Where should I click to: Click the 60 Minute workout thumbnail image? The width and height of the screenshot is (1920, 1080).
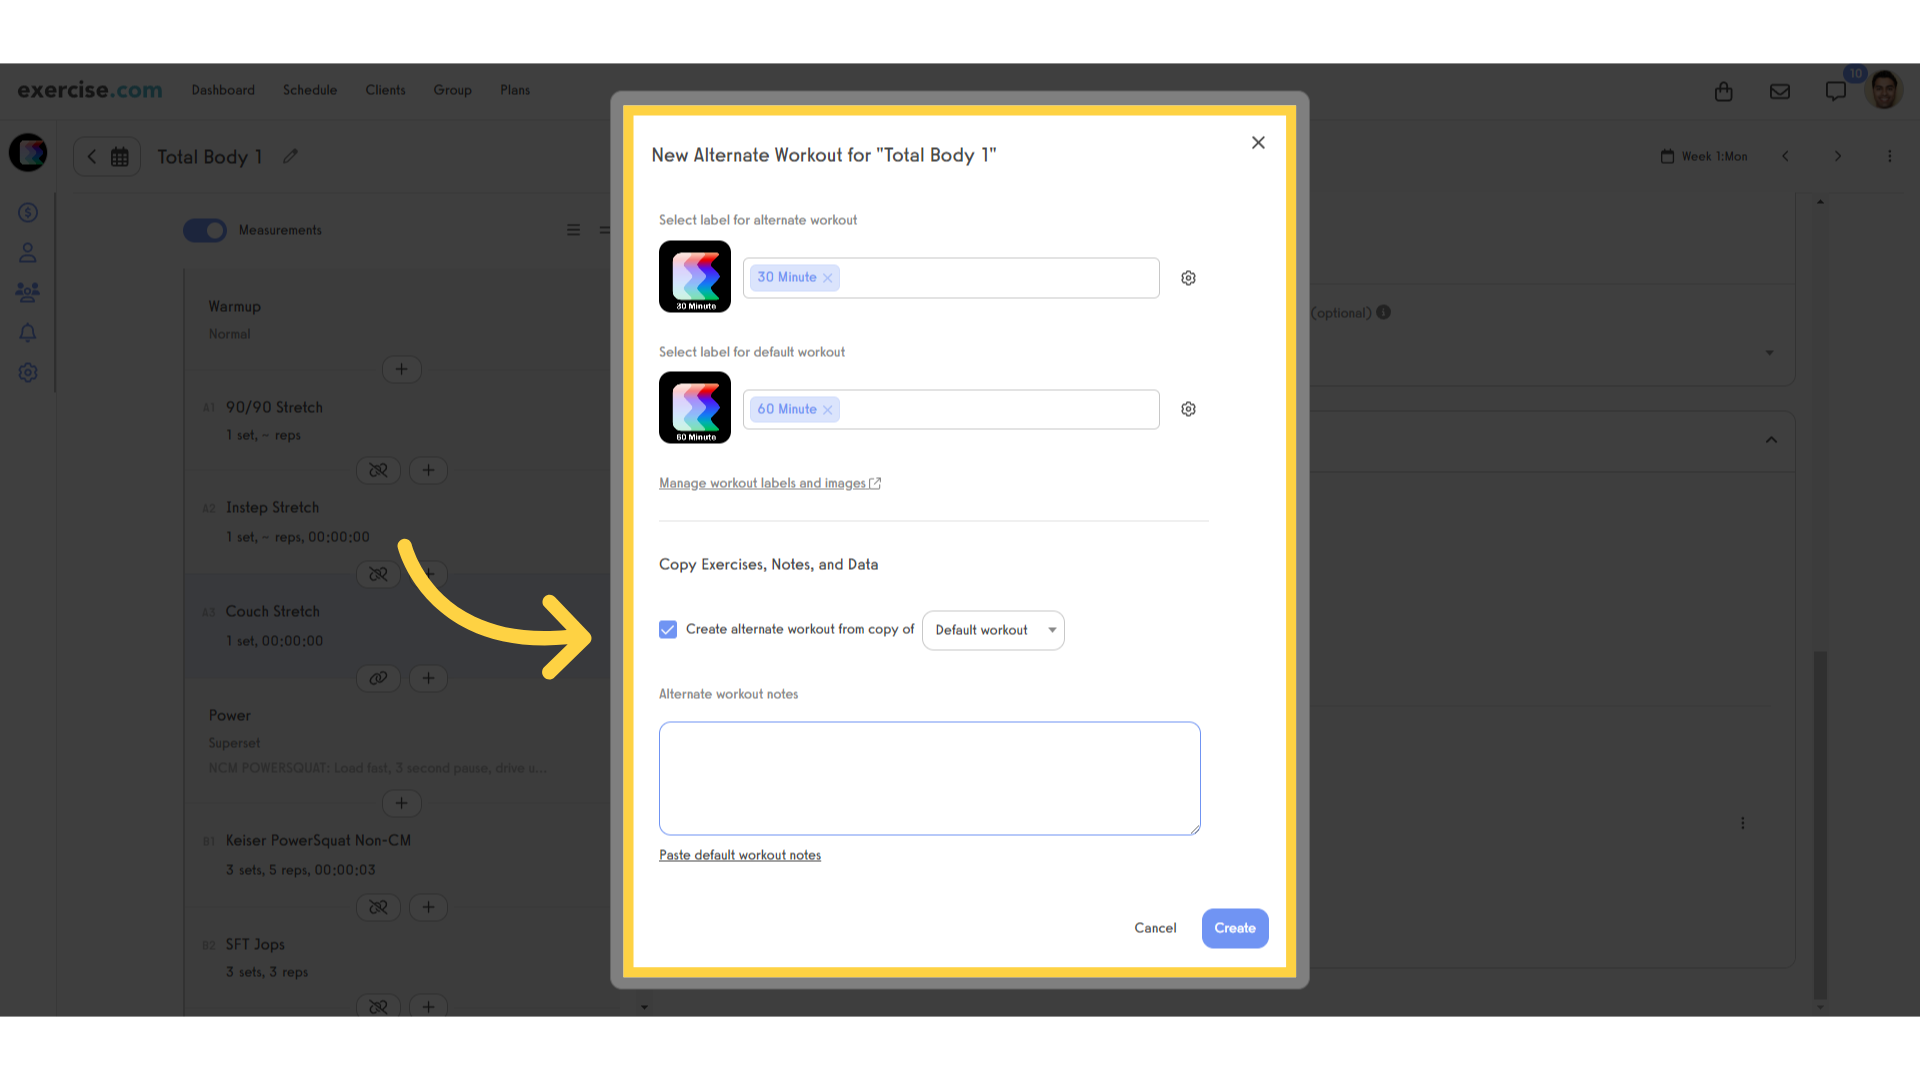[695, 408]
